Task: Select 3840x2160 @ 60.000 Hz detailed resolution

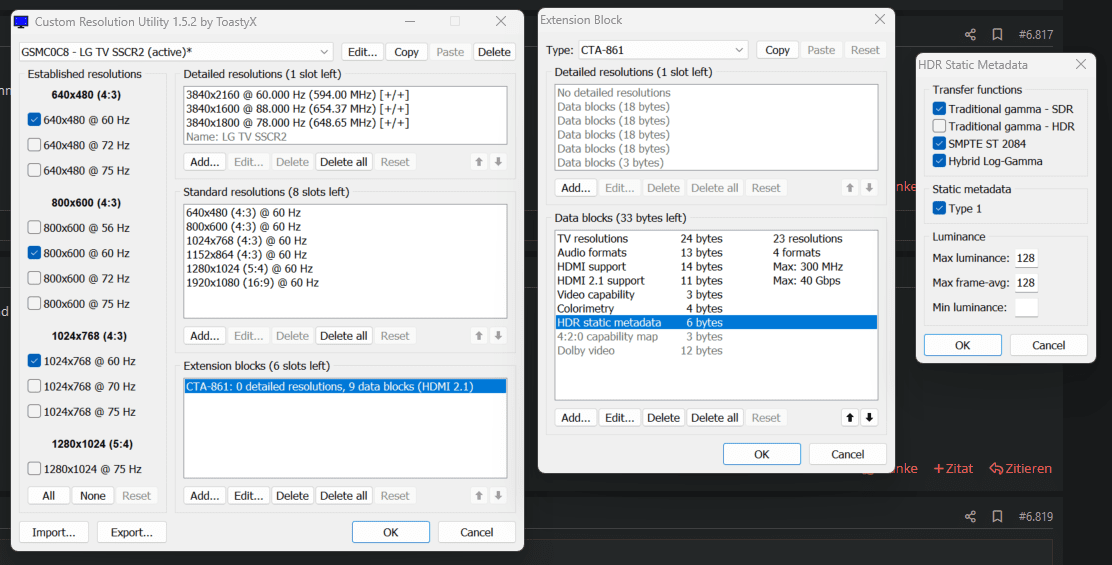Action: tap(345, 94)
